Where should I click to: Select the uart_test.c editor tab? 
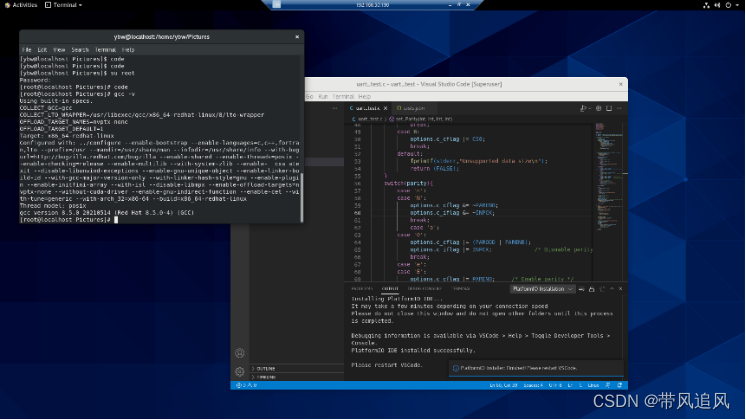tap(368, 108)
